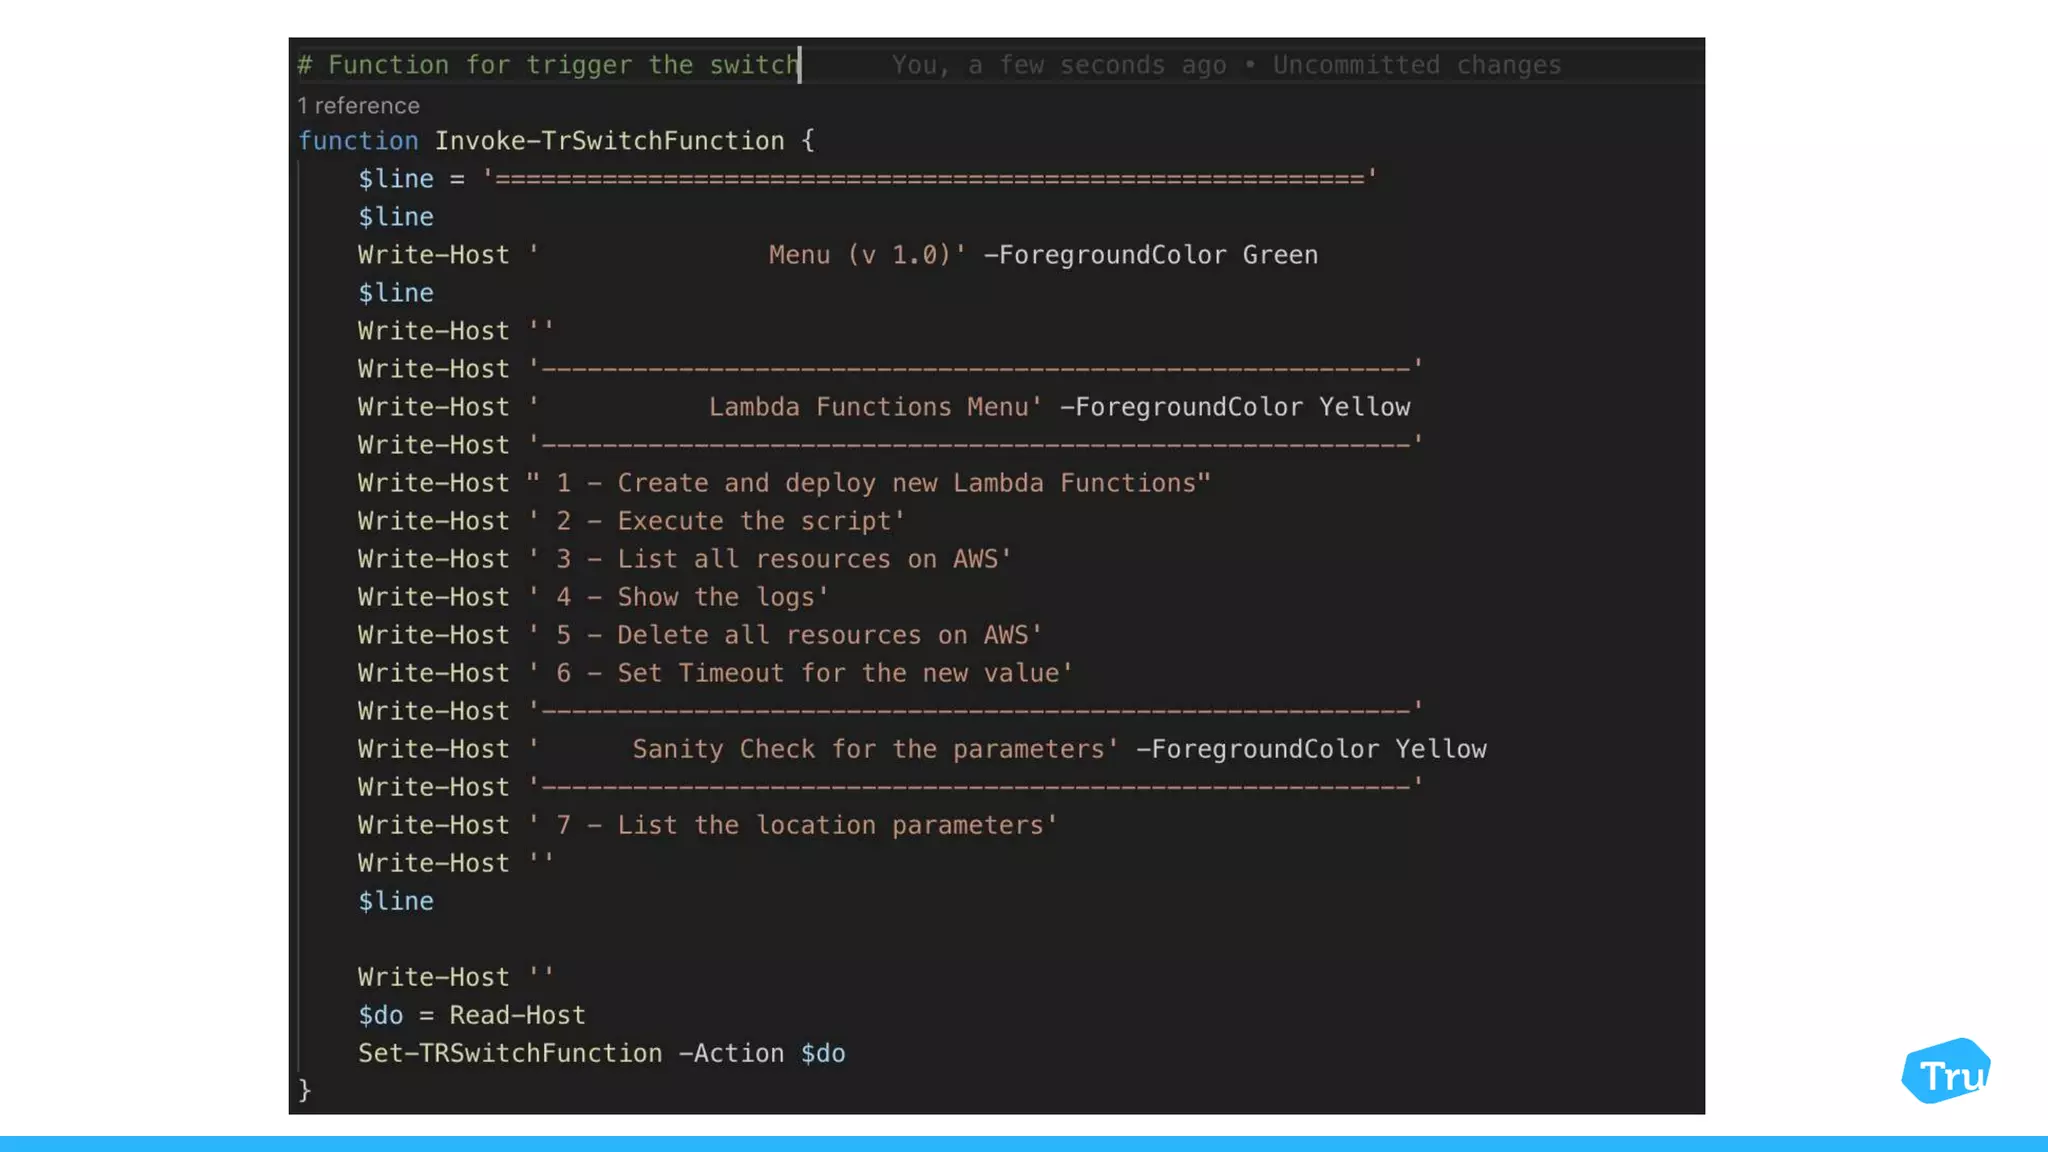The image size is (2048, 1152).
Task: Click the Invoke-TrSwitchFunction function name
Action: pos(609,141)
